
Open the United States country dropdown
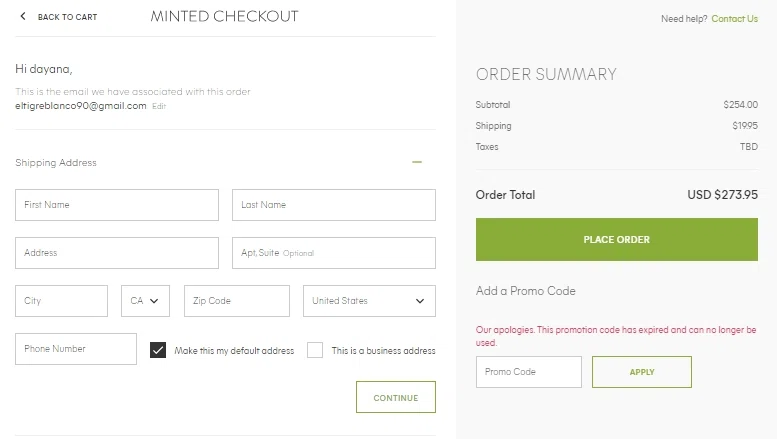369,301
